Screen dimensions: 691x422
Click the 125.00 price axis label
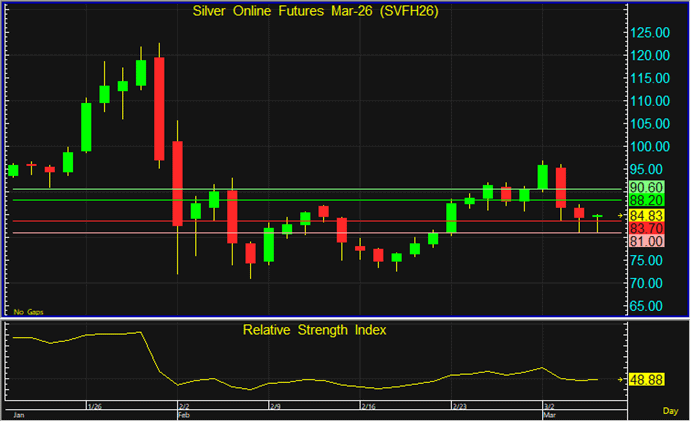point(648,32)
